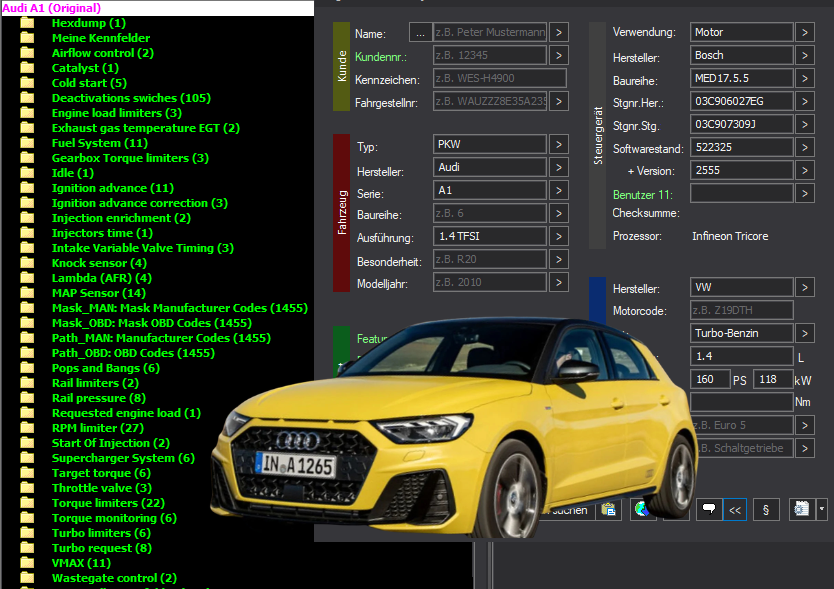
Task: Click folder icon beside Turbo request (8)
Action: [x=27, y=547]
